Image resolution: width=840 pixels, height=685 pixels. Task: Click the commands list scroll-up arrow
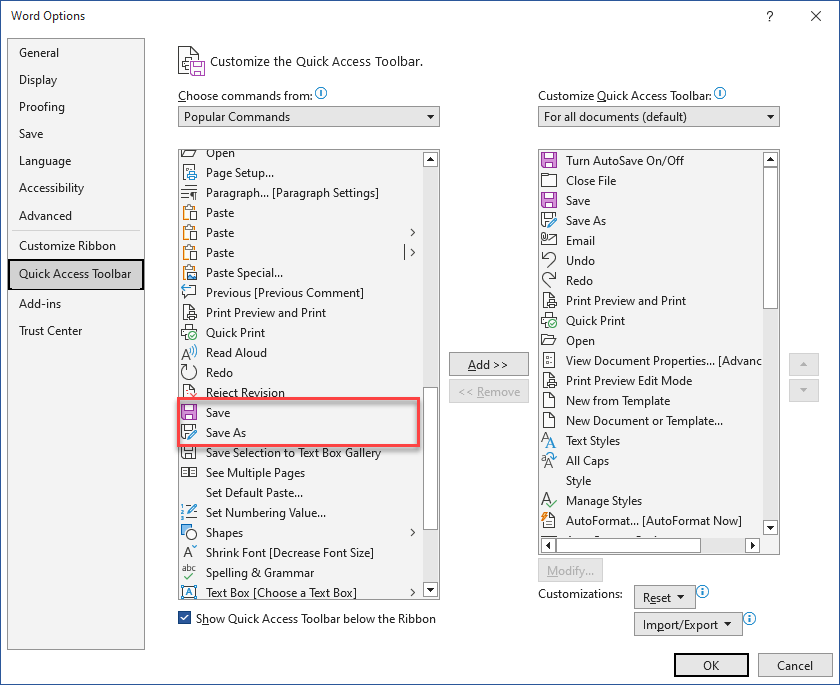tap(430, 159)
